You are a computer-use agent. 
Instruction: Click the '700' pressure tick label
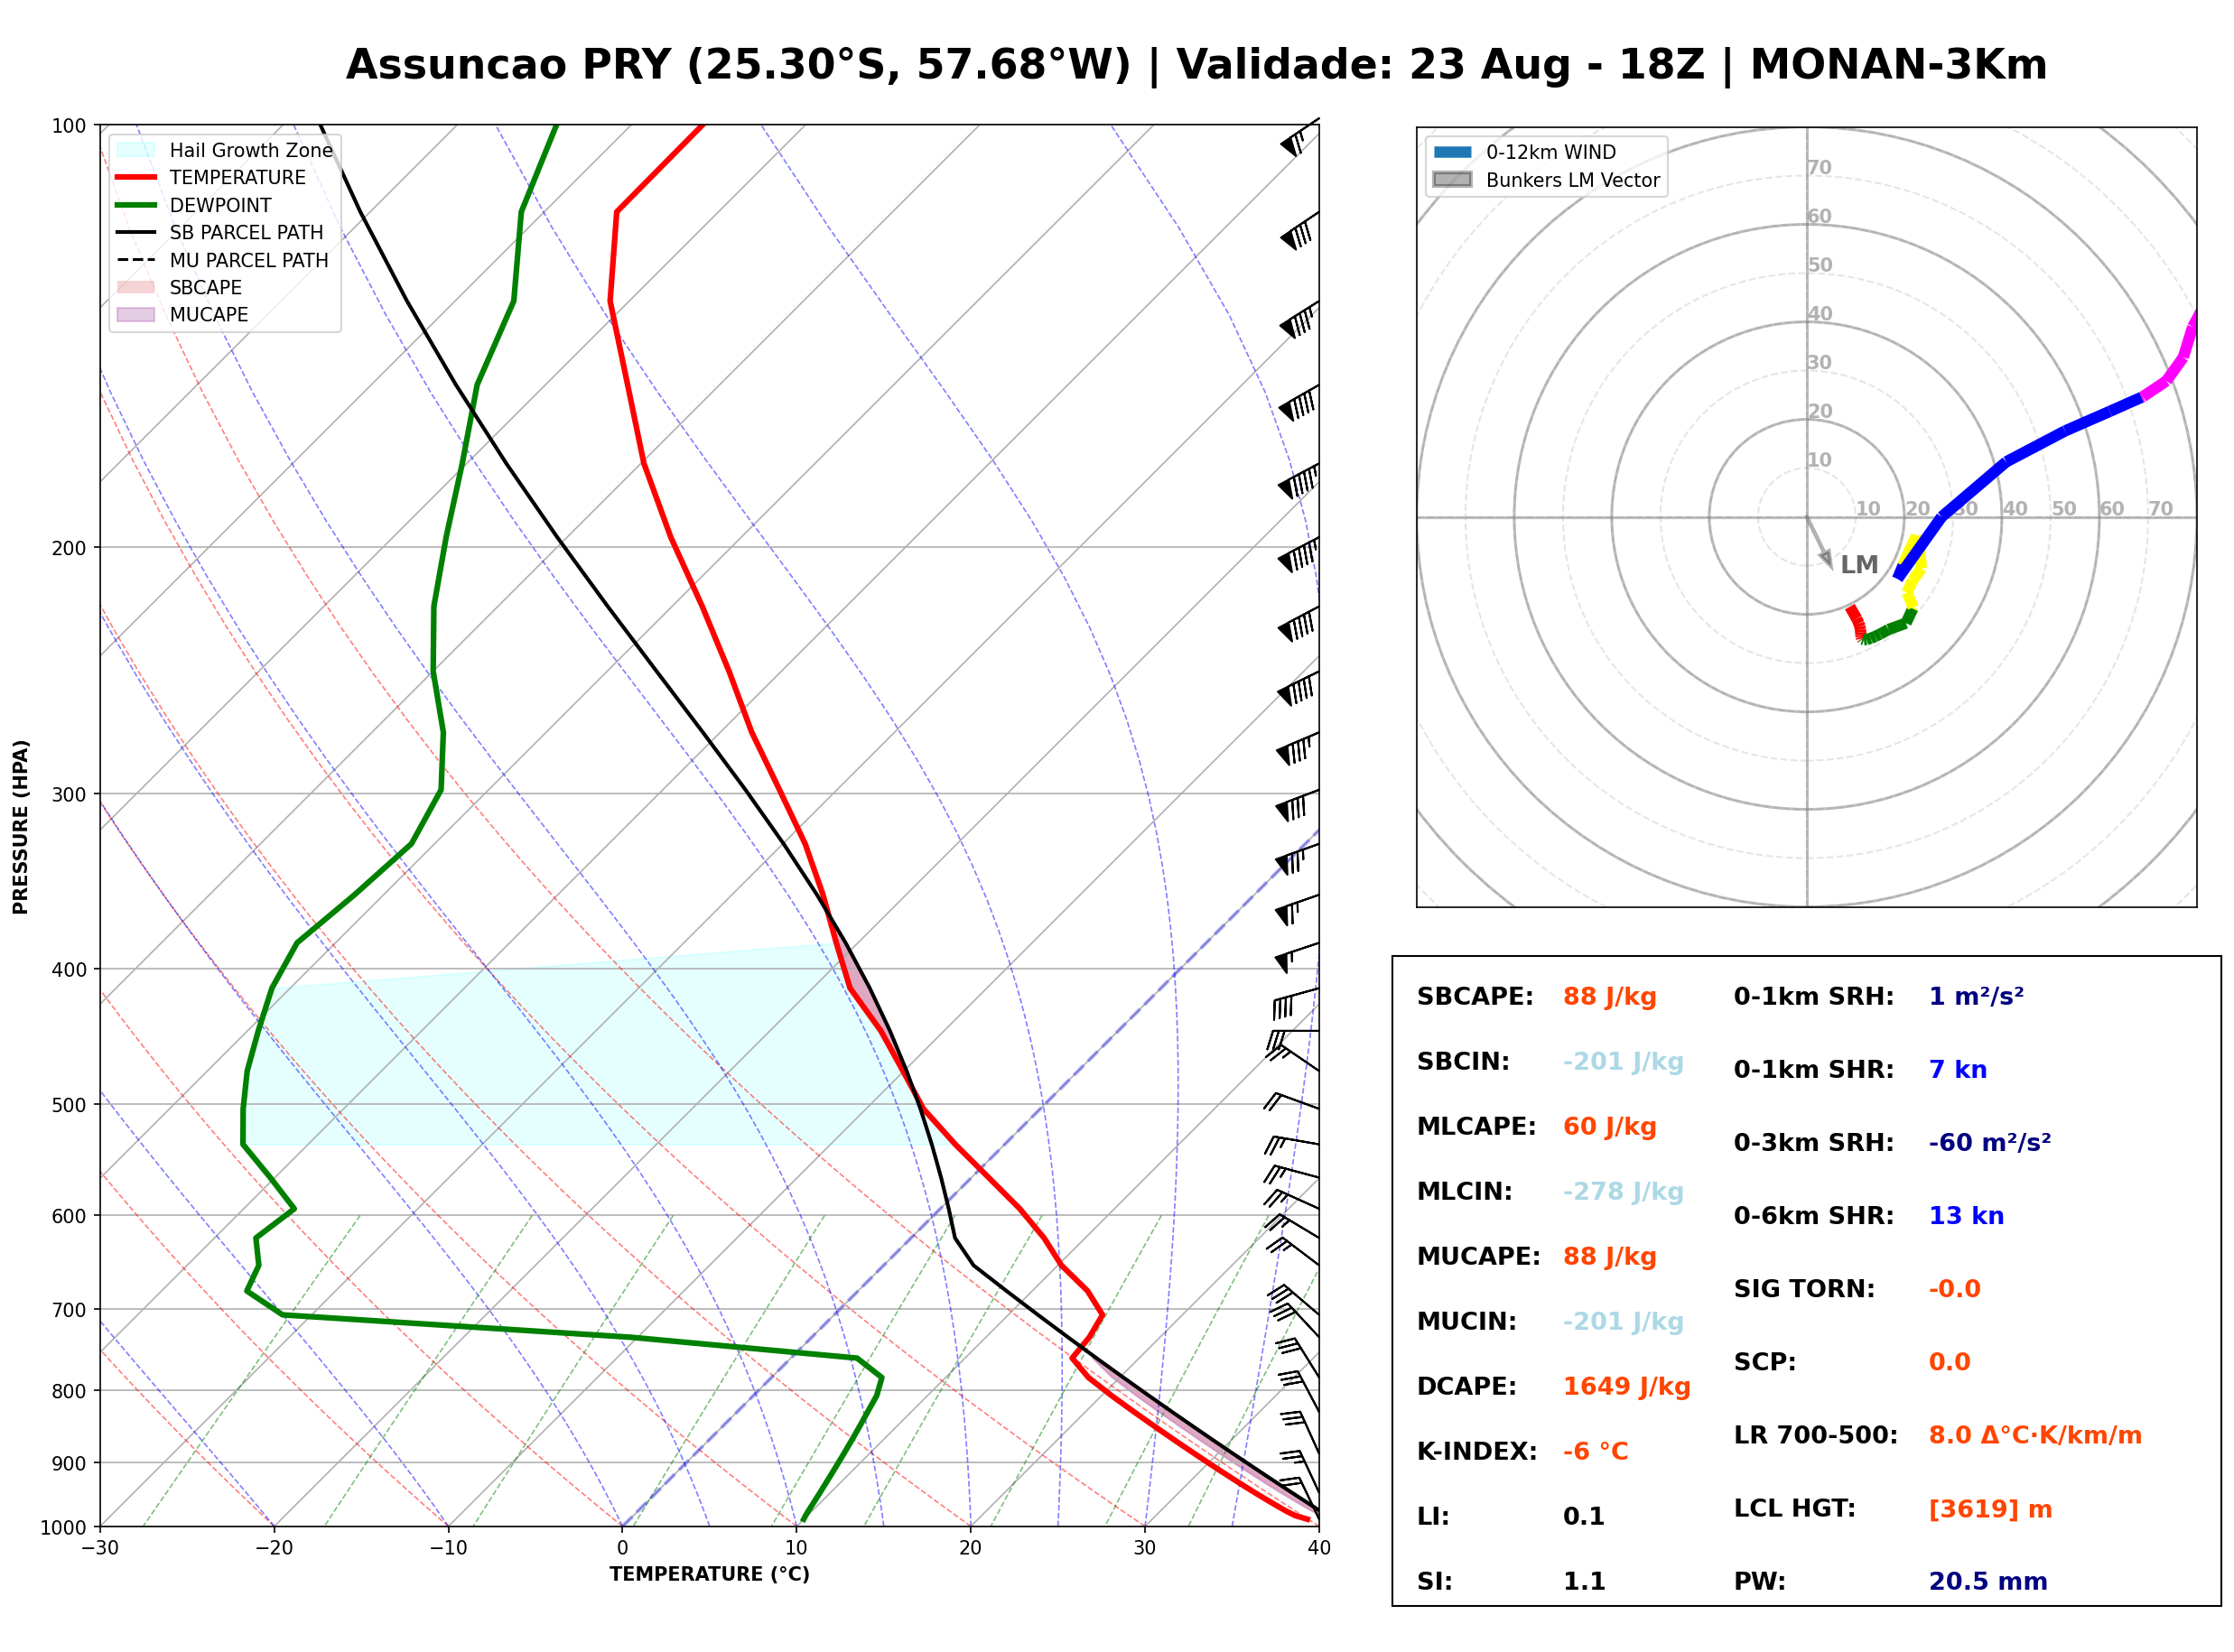pos(69,1310)
